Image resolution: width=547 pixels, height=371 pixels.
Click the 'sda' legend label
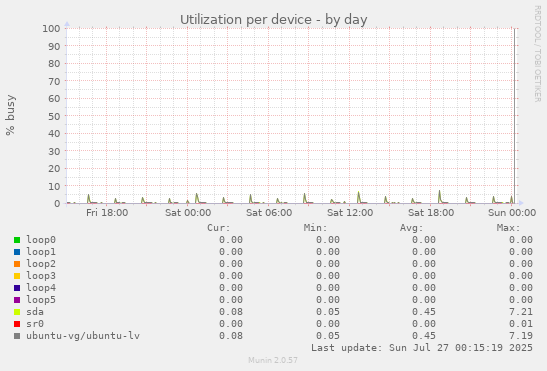[x=35, y=312]
